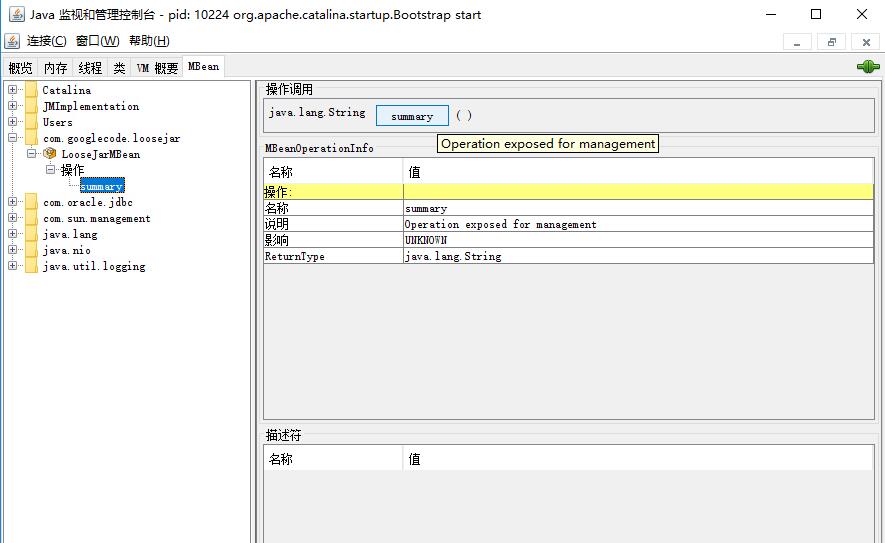Expand the Catalina tree node
885x543 pixels.
13,90
